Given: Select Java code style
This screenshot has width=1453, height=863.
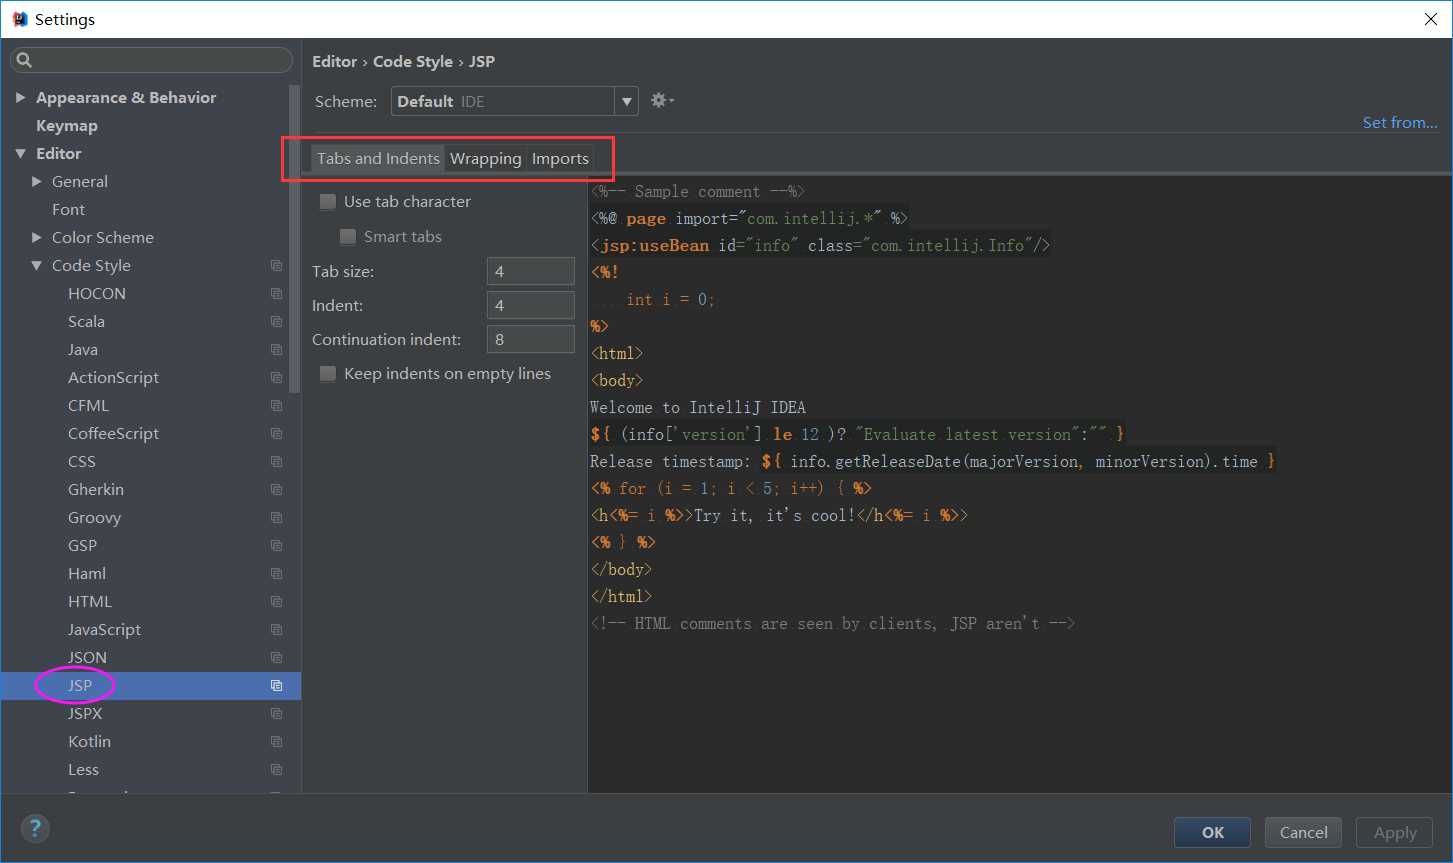Looking at the screenshot, I should click(83, 350).
